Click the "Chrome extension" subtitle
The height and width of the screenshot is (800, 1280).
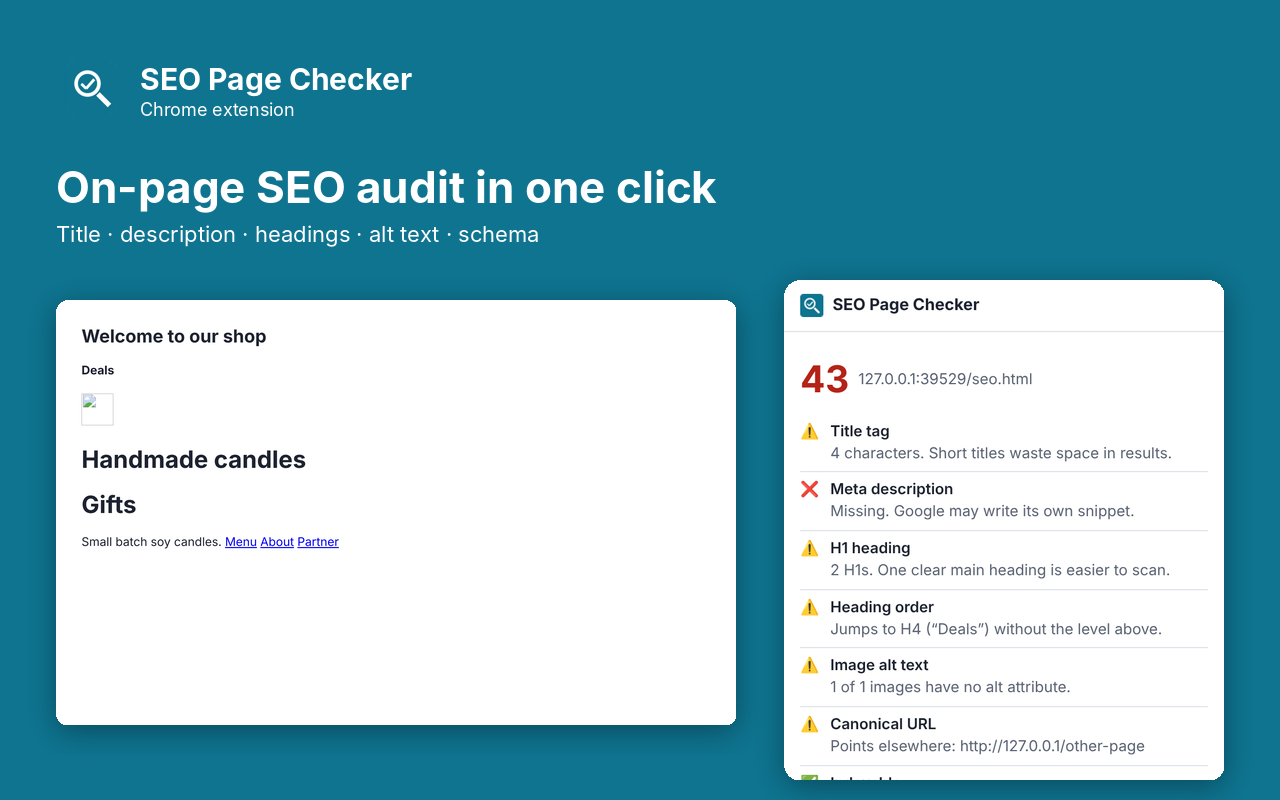(217, 110)
